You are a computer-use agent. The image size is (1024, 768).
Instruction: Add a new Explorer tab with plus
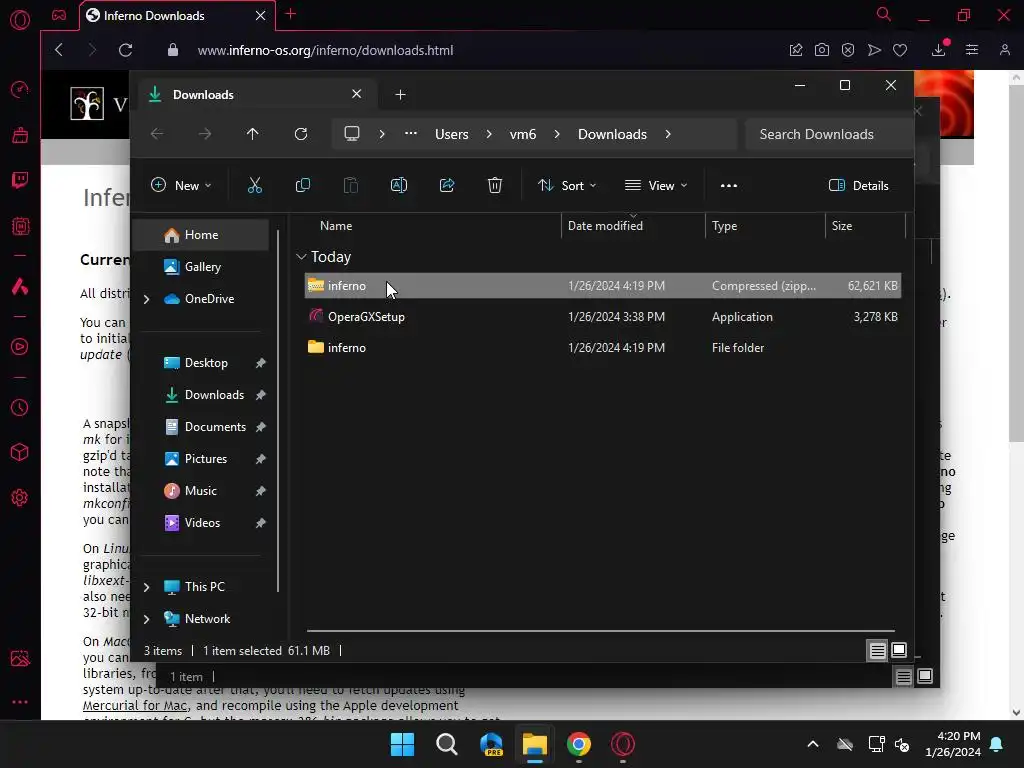400,95
